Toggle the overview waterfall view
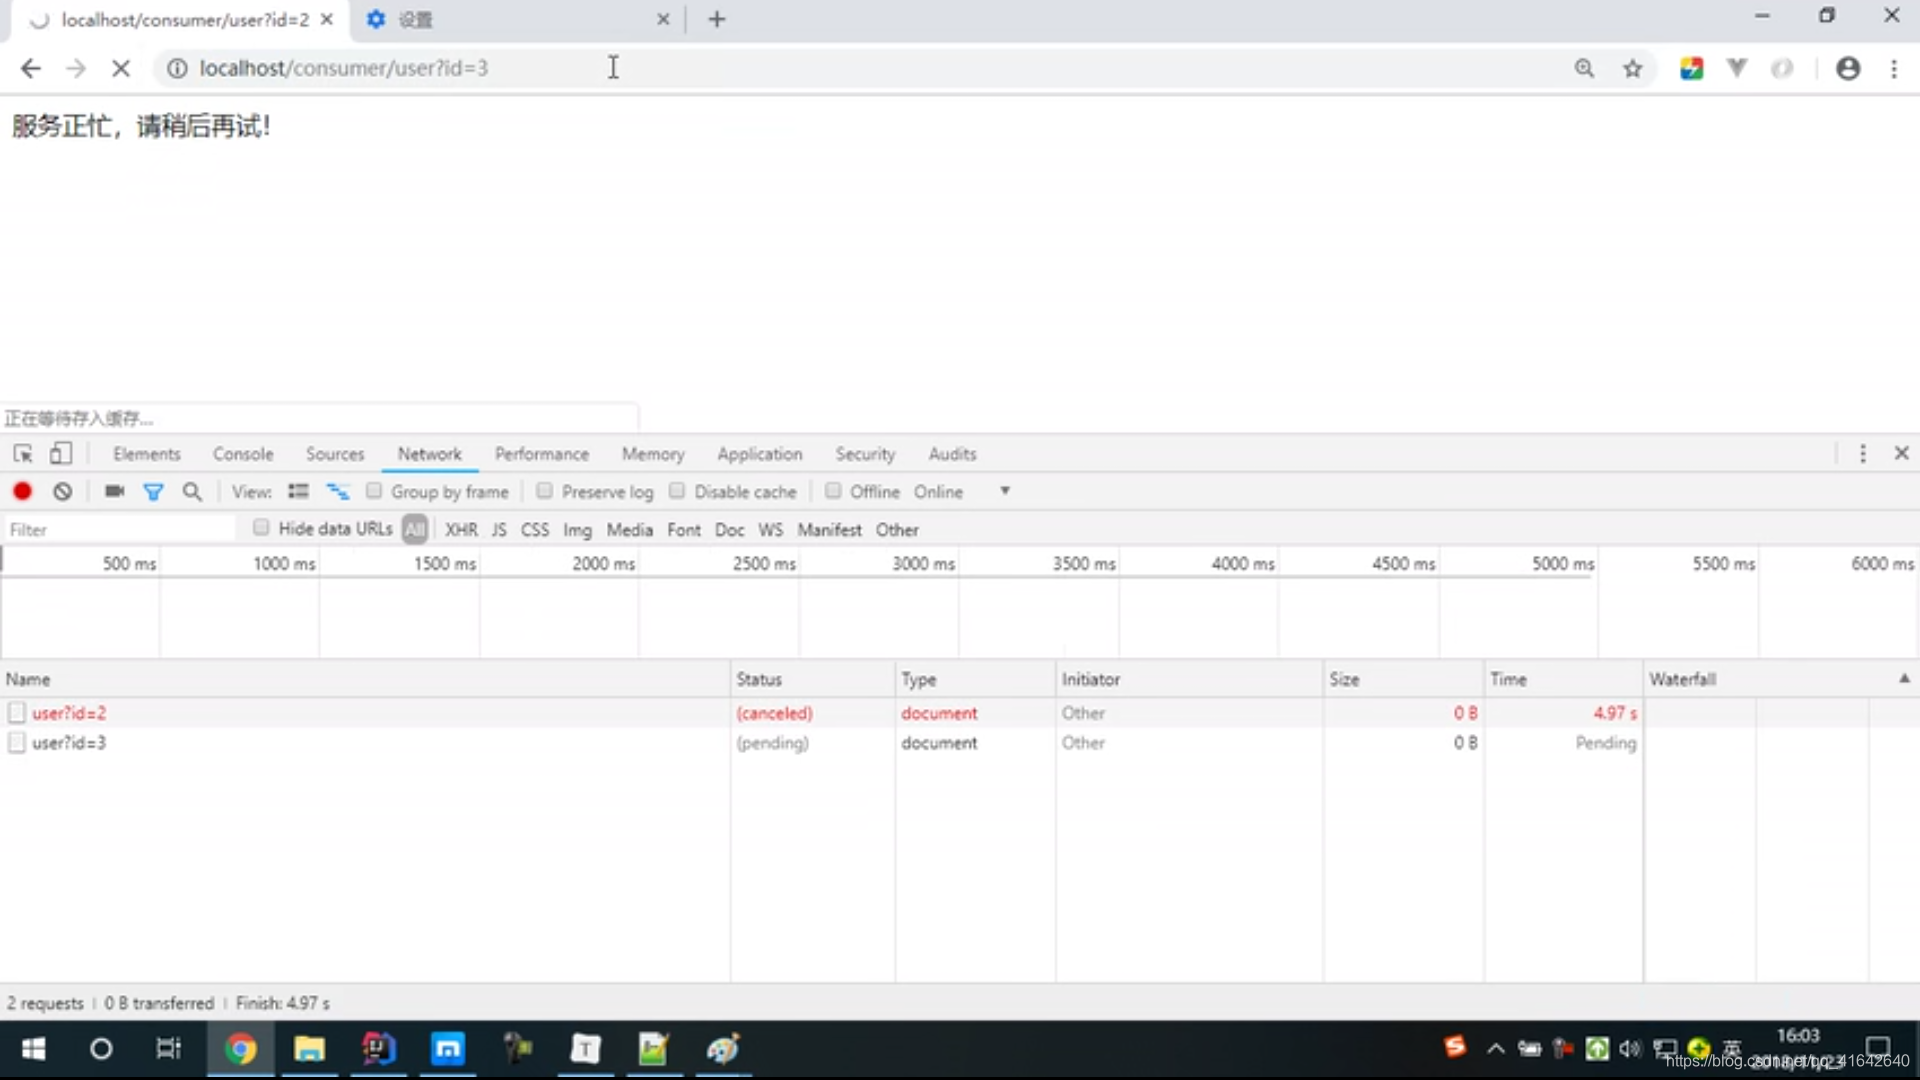The height and width of the screenshot is (1080, 1920). tap(338, 491)
